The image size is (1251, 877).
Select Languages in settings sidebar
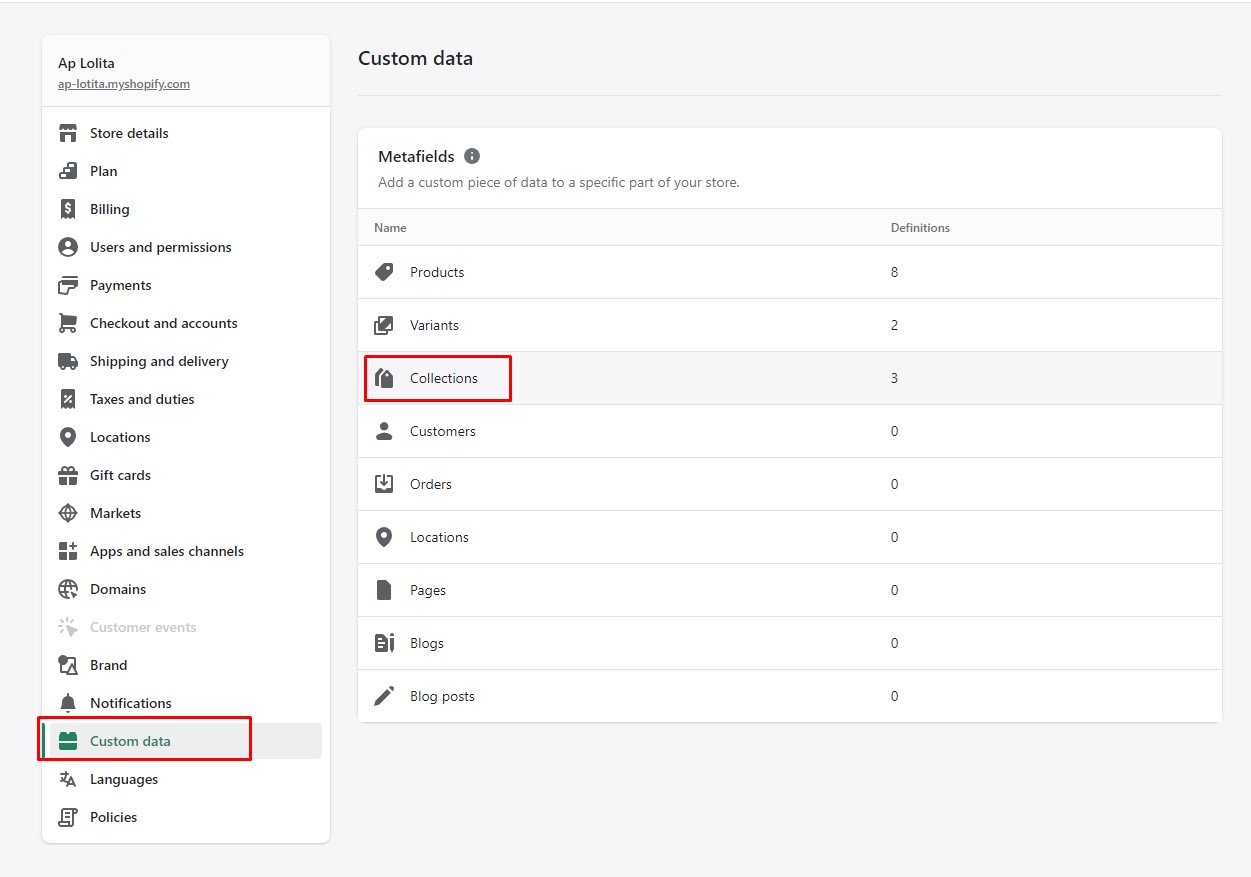(x=124, y=779)
